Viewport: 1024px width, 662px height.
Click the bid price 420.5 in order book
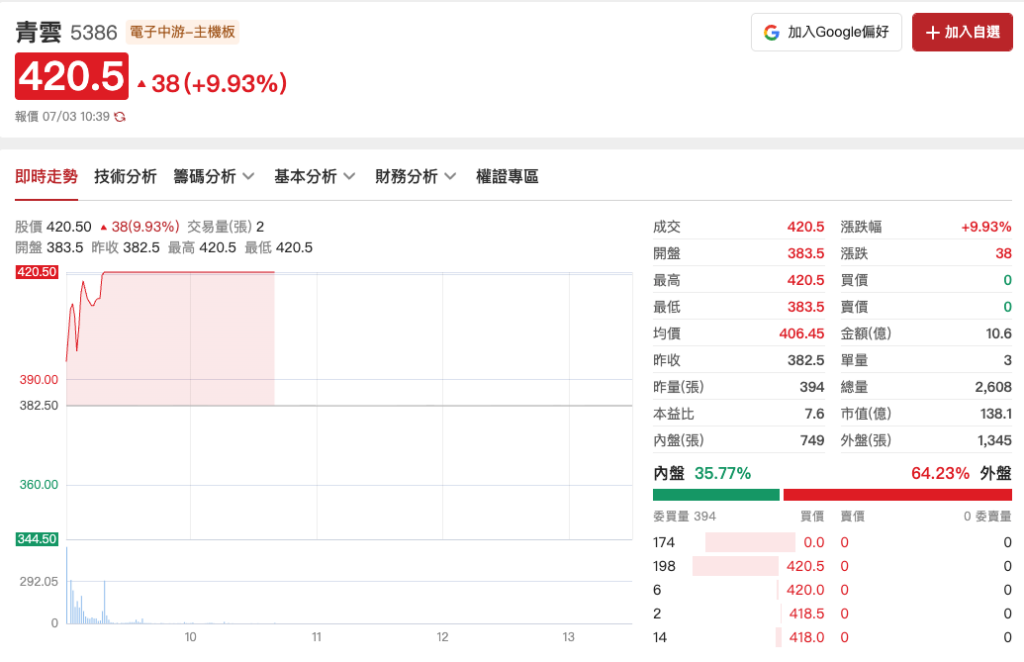point(805,566)
